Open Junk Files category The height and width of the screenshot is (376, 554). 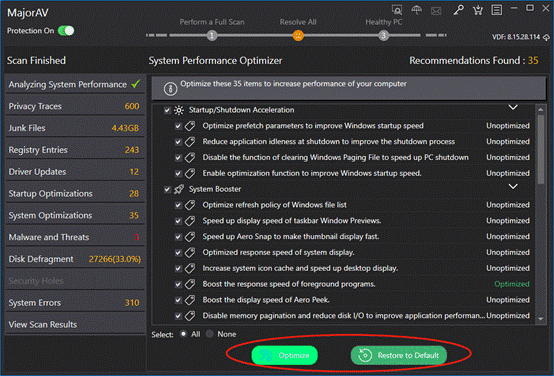(x=75, y=128)
